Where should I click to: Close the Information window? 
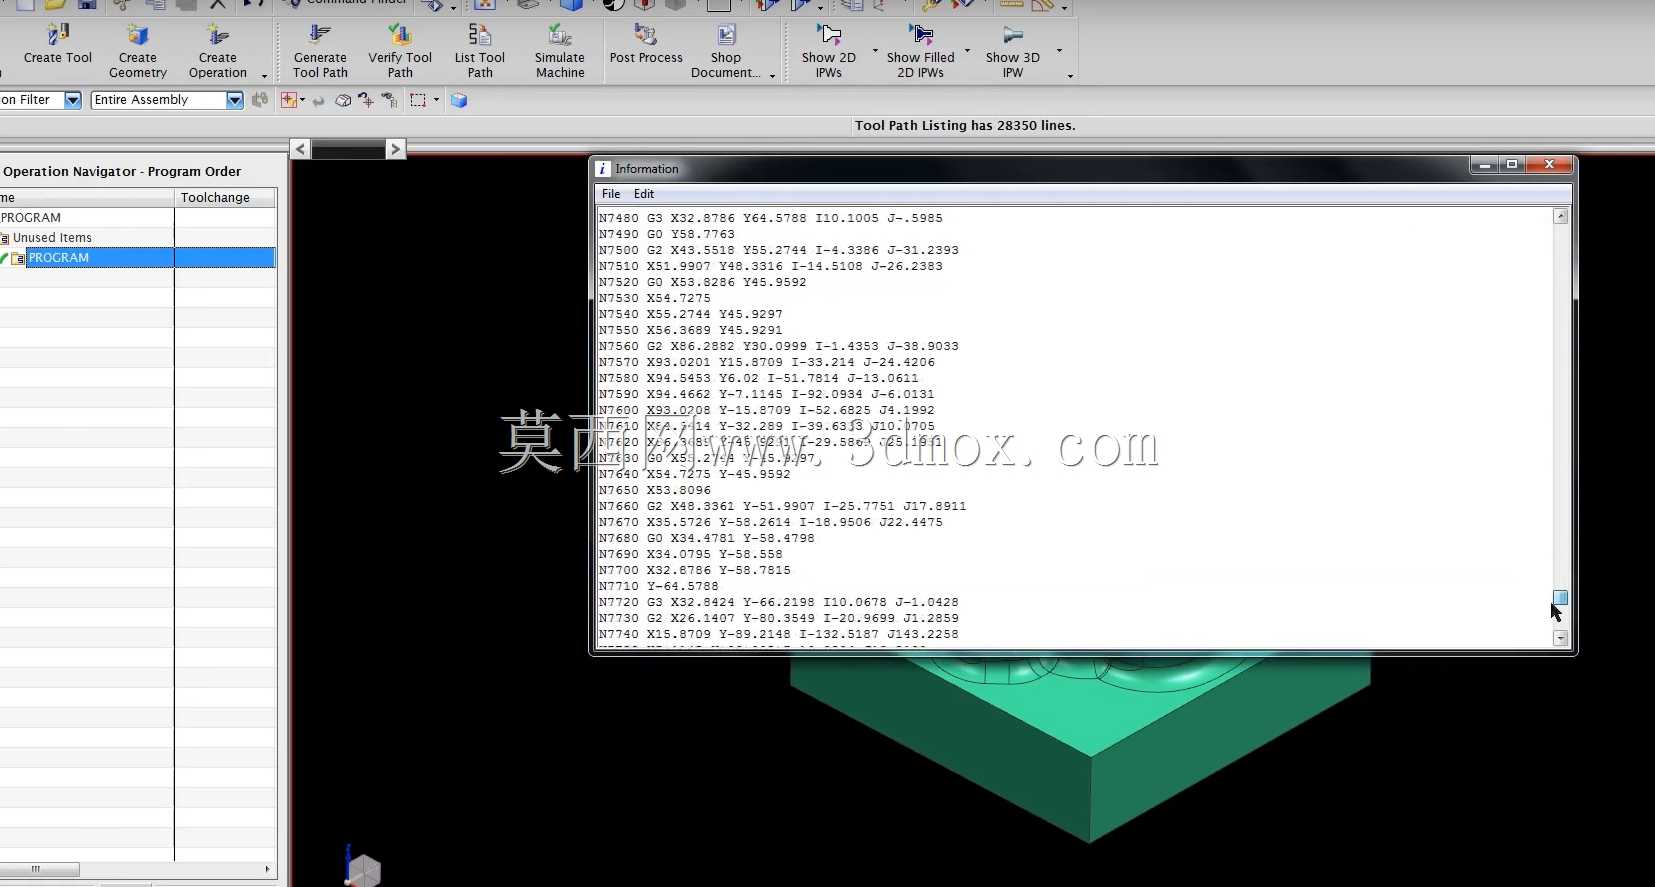1549,165
